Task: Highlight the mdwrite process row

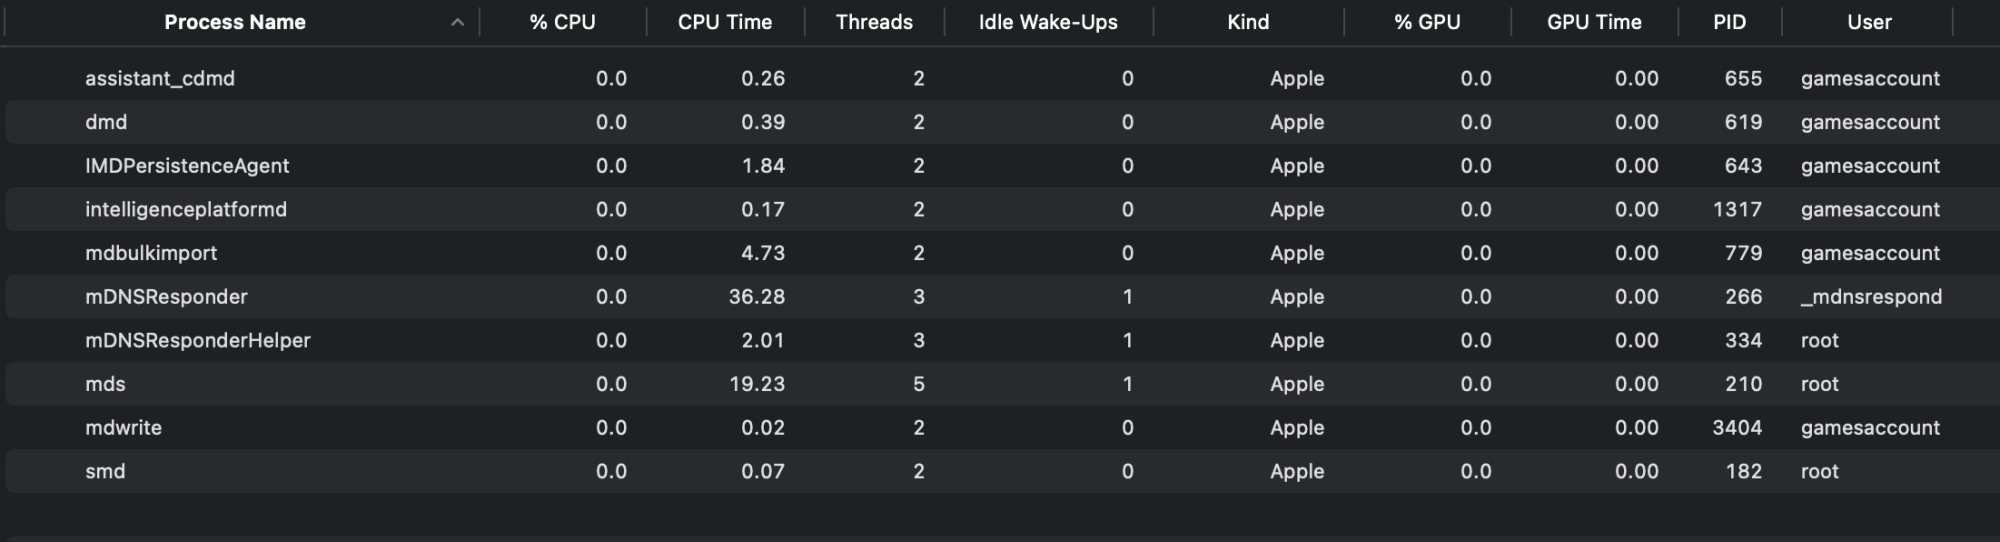Action: pyautogui.click(x=123, y=428)
